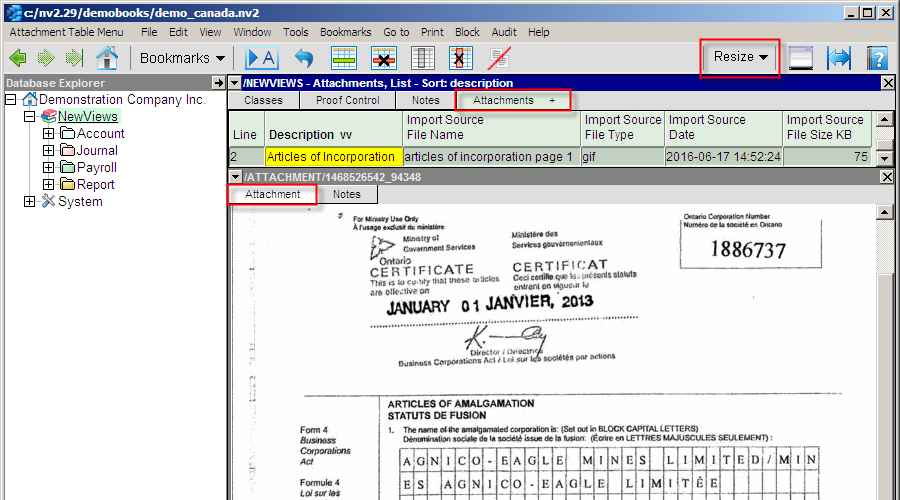Screen dimensions: 900x500
Task: Click the blue undo arrow icon
Action: 303,58
